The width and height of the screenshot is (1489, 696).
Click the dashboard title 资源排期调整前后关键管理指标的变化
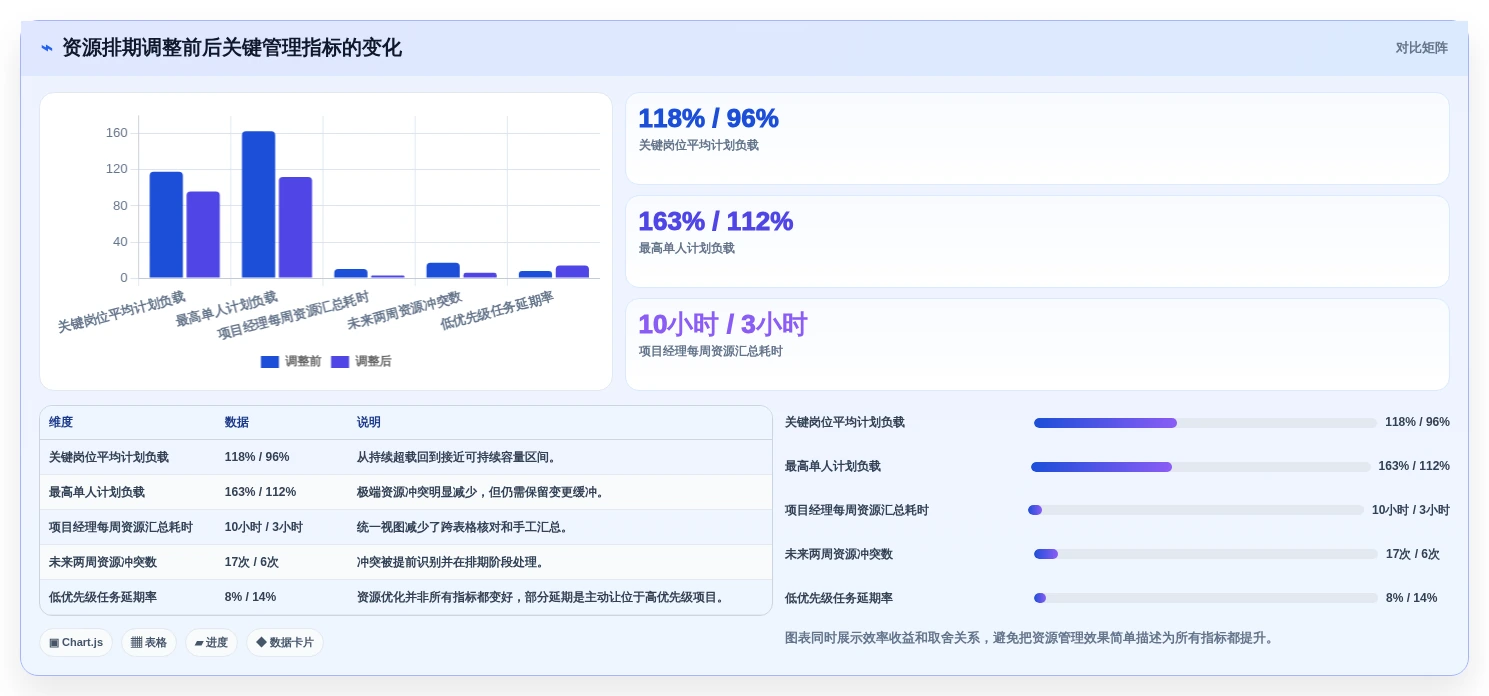[x=232, y=48]
